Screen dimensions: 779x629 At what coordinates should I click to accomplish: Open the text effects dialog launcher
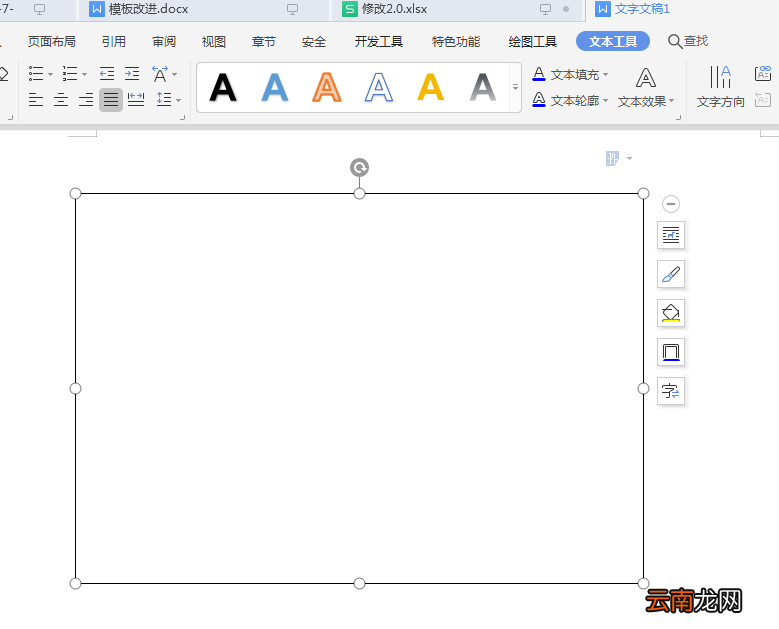679,118
